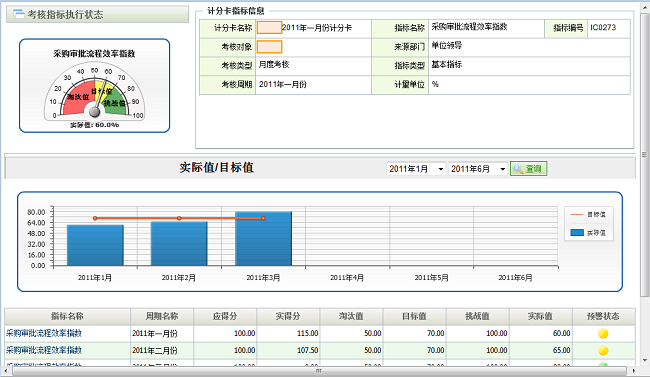650x377 pixels.
Task: Click the gauge needle hub on the dial
Action: 95,112
